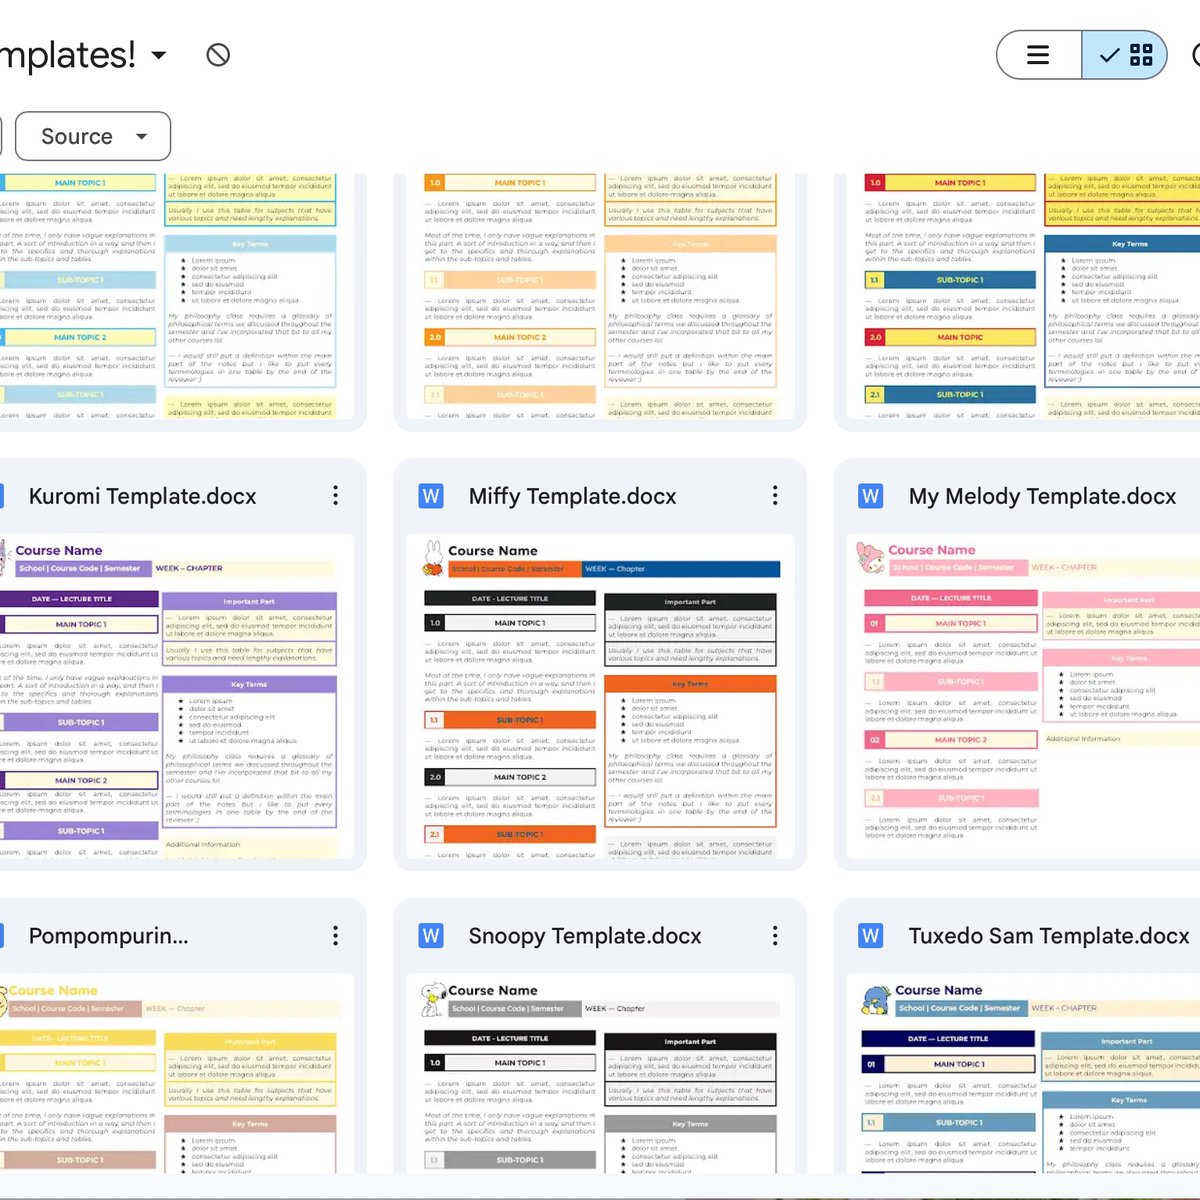Open the Snoopy Template preview thumbnail
The image size is (1200, 1200).
tap(601, 1073)
